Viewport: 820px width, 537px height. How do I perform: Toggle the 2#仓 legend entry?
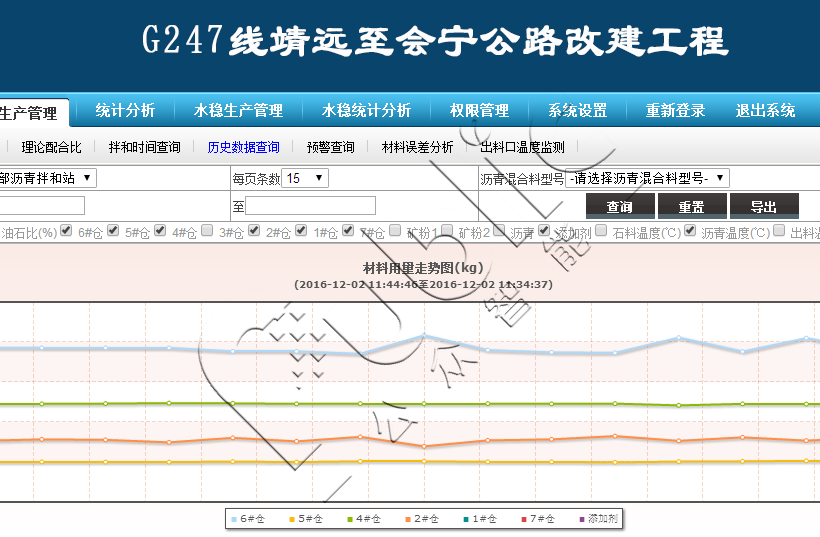click(425, 519)
